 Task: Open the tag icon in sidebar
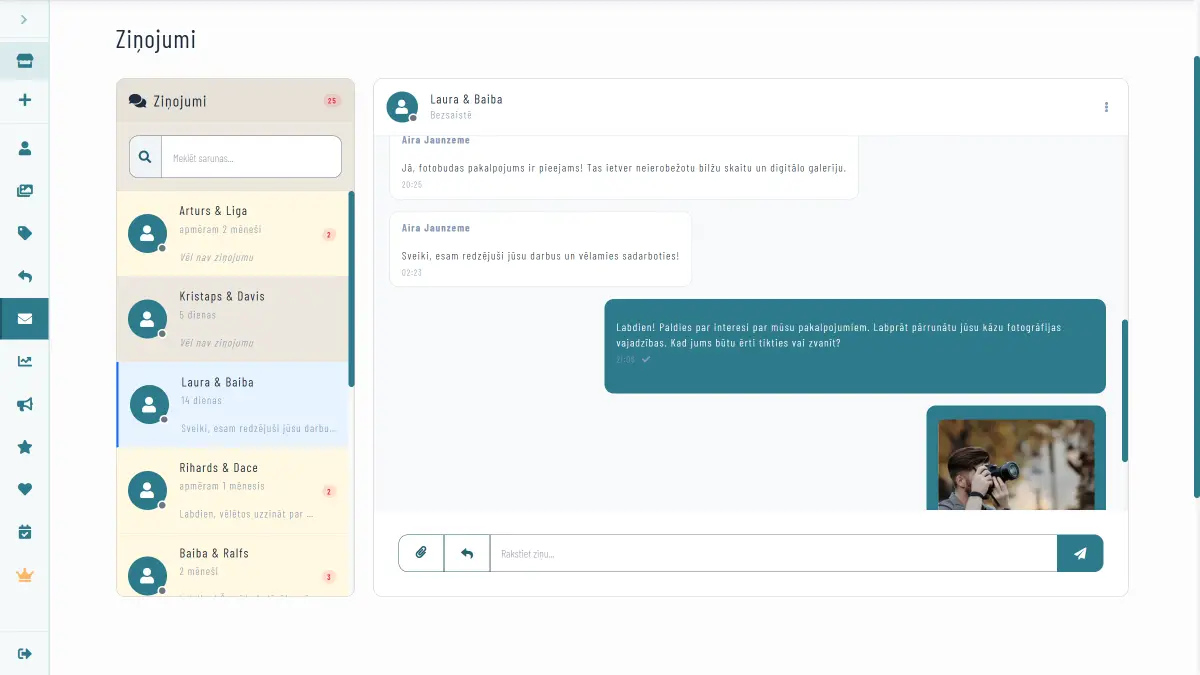25,233
